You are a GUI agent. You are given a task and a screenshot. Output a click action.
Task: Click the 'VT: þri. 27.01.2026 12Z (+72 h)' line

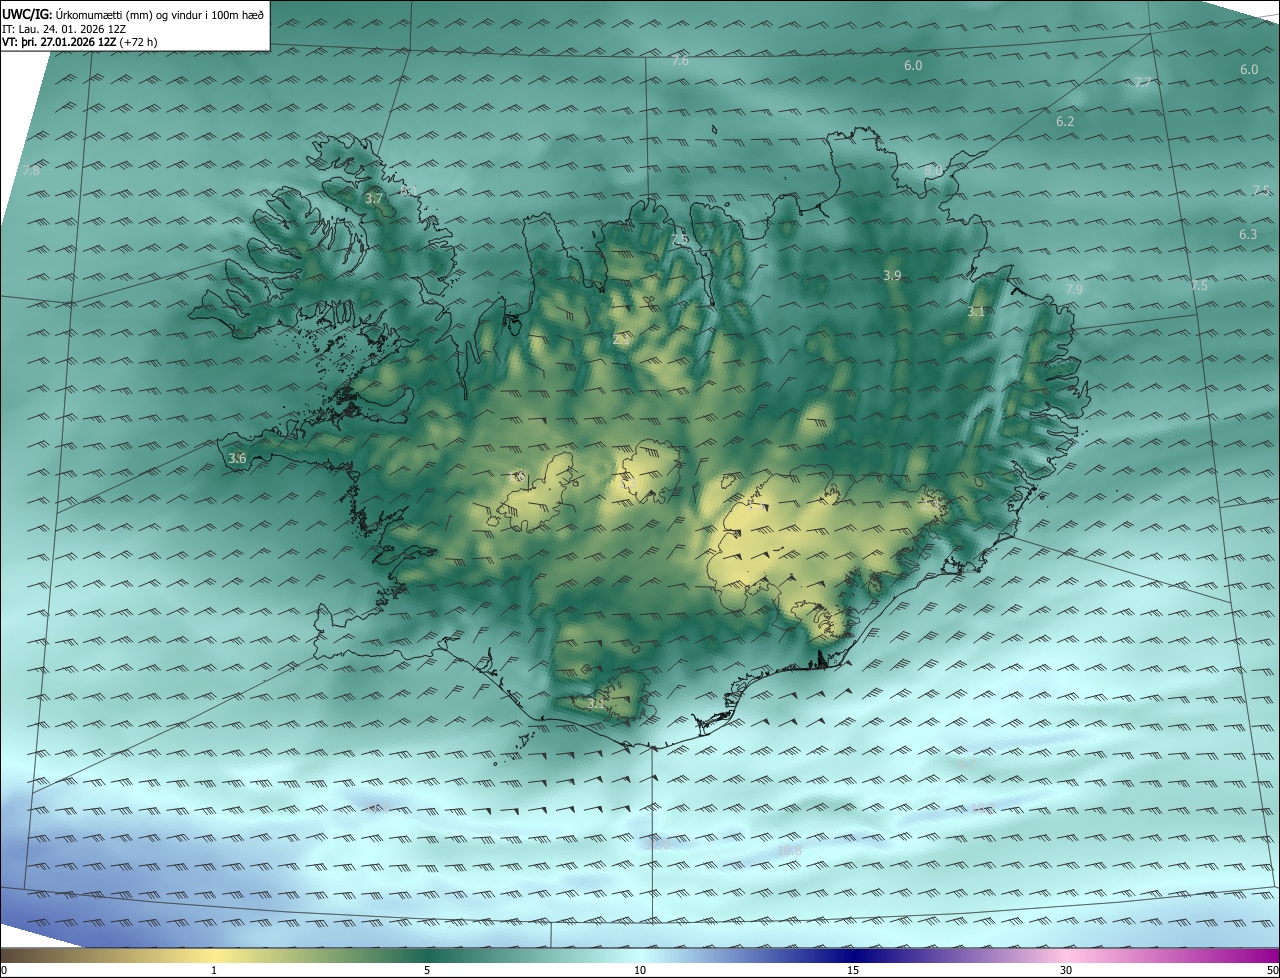point(80,42)
